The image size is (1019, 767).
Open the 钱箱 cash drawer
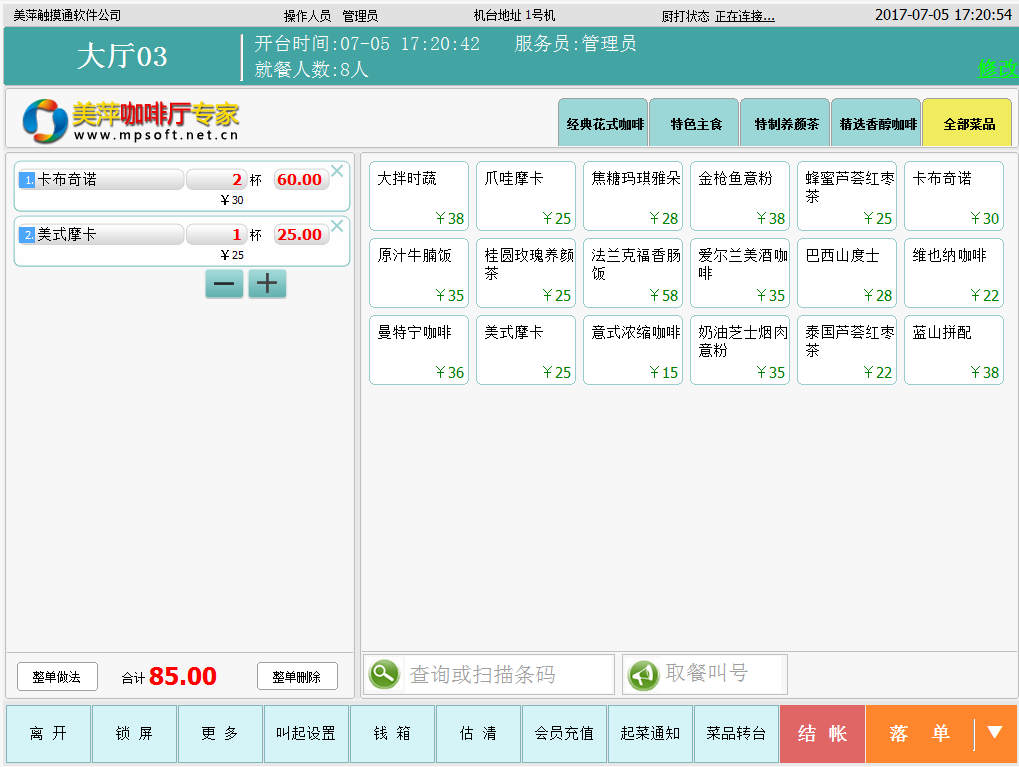392,734
